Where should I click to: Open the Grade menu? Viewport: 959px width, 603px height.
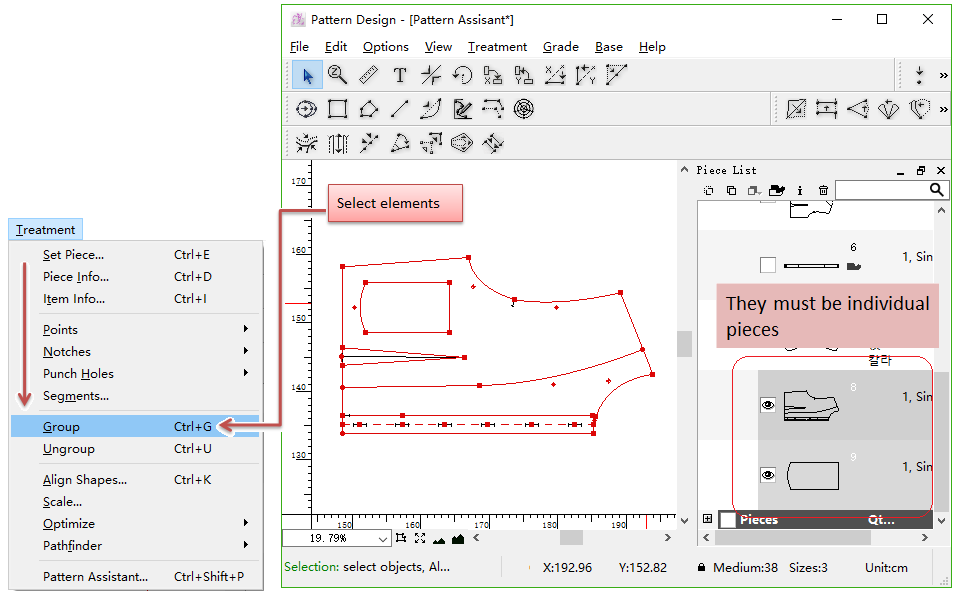coord(560,47)
